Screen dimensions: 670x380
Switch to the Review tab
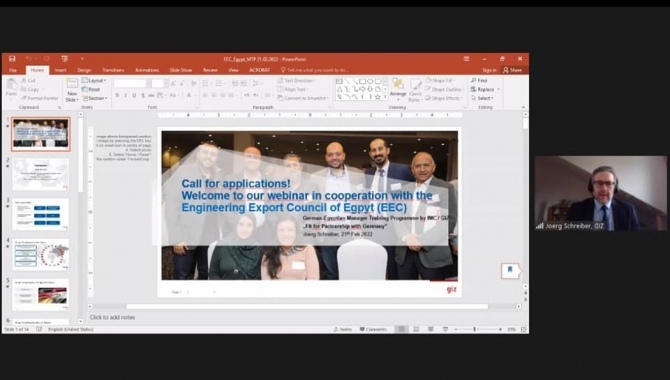pos(210,70)
